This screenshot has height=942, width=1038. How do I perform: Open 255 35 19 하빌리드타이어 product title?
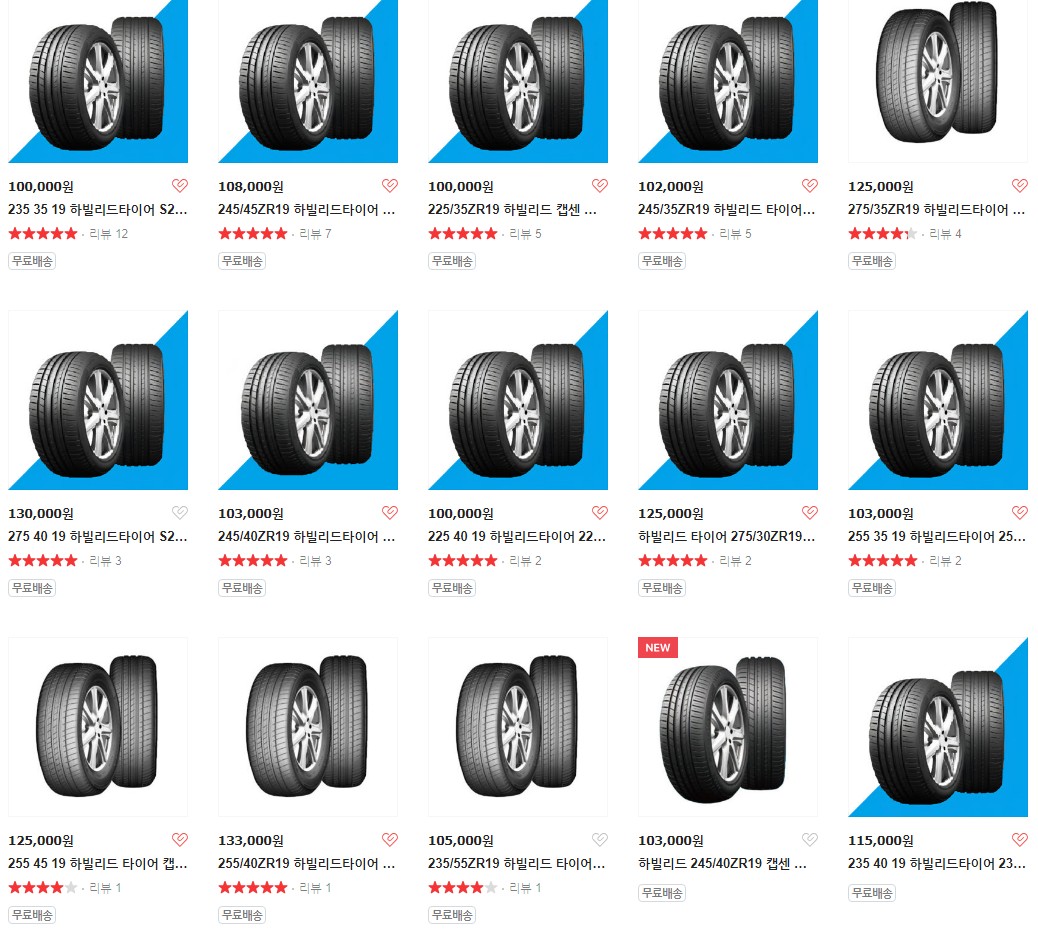937,537
